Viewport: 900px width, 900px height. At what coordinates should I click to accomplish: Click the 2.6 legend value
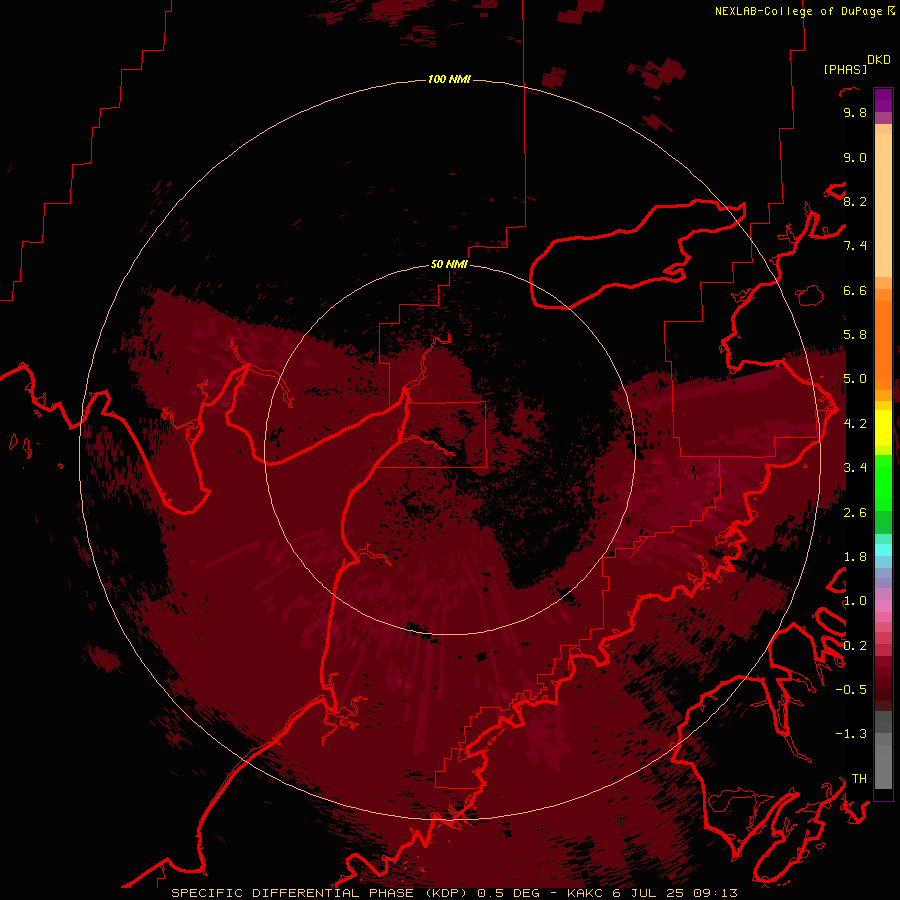point(855,512)
